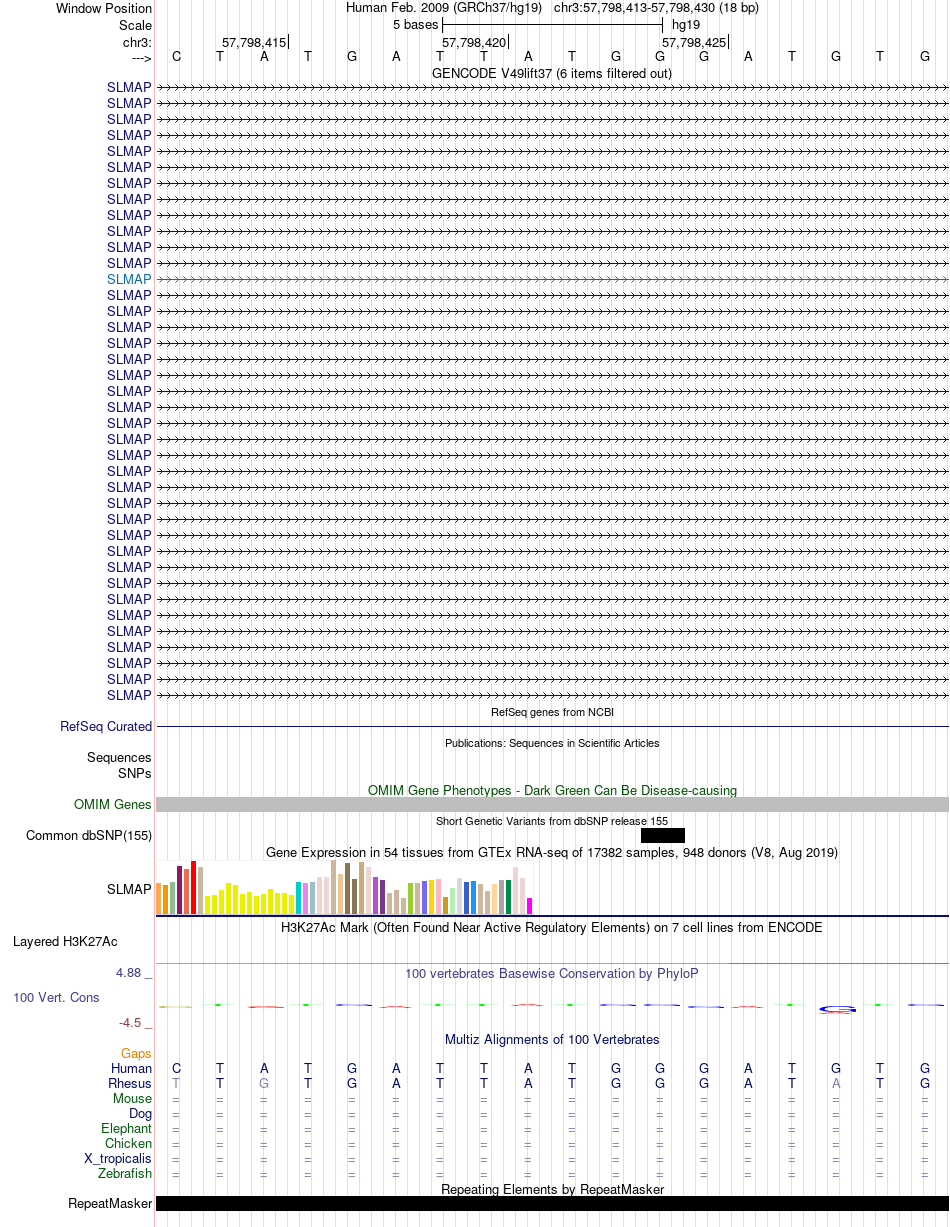Select the Human alignment row label
The height and width of the screenshot is (1227, 950).
pos(132,1069)
